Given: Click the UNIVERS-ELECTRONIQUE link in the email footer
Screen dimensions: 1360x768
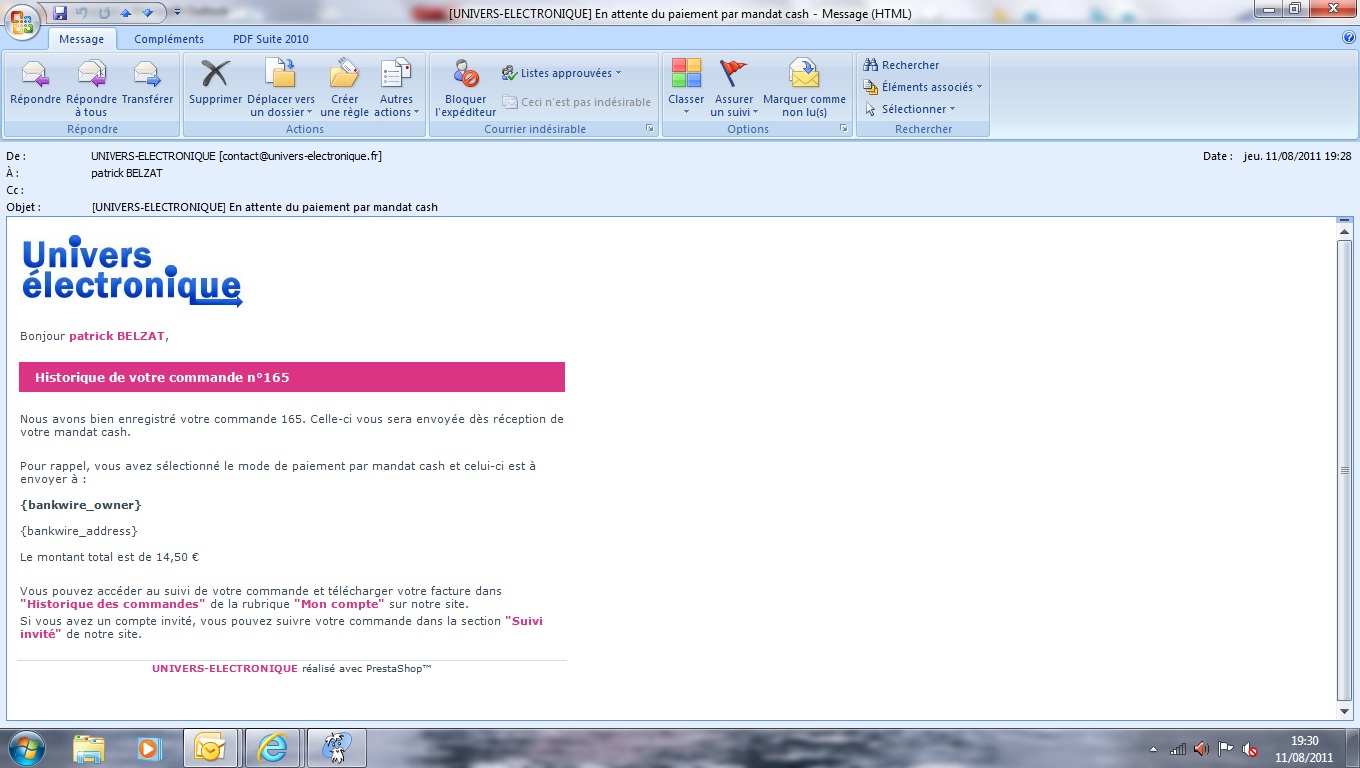Looking at the screenshot, I should pos(225,668).
